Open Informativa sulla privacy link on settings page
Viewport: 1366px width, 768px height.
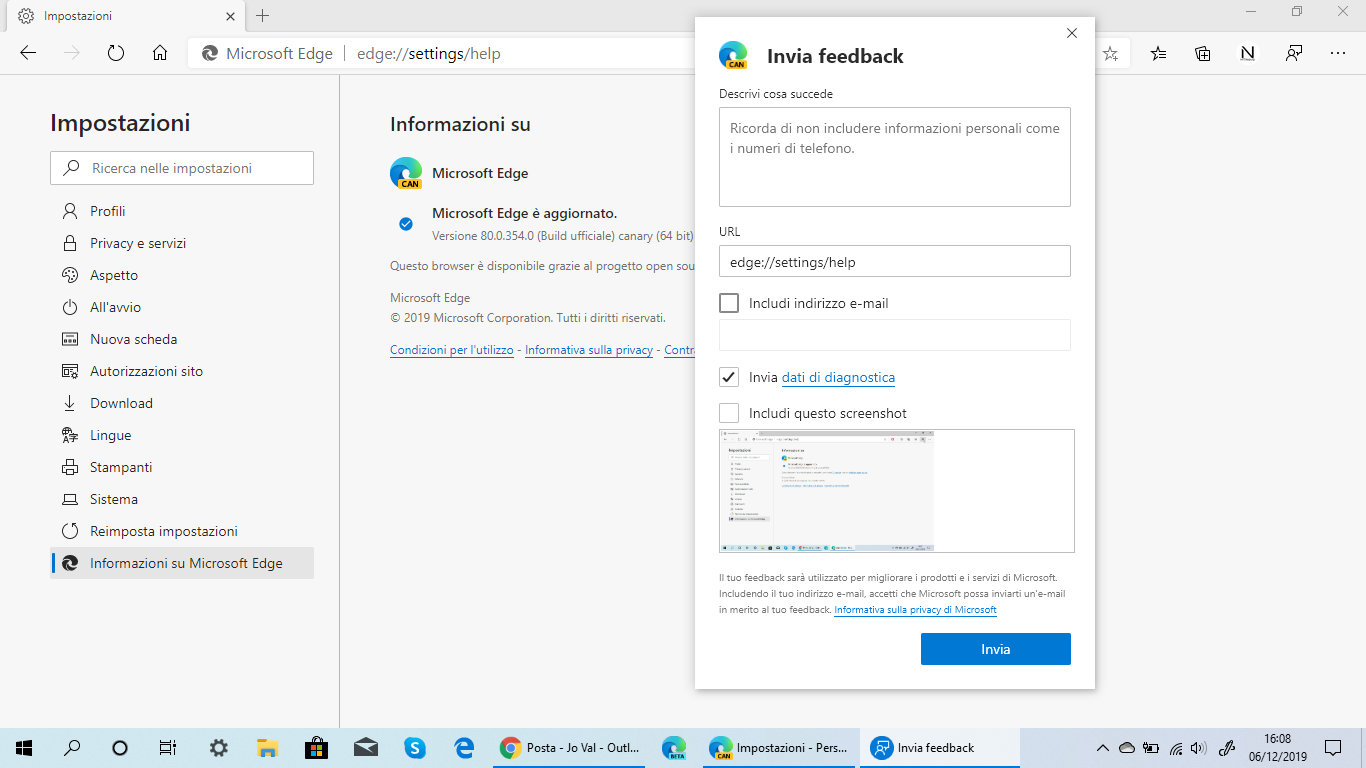[x=589, y=350]
